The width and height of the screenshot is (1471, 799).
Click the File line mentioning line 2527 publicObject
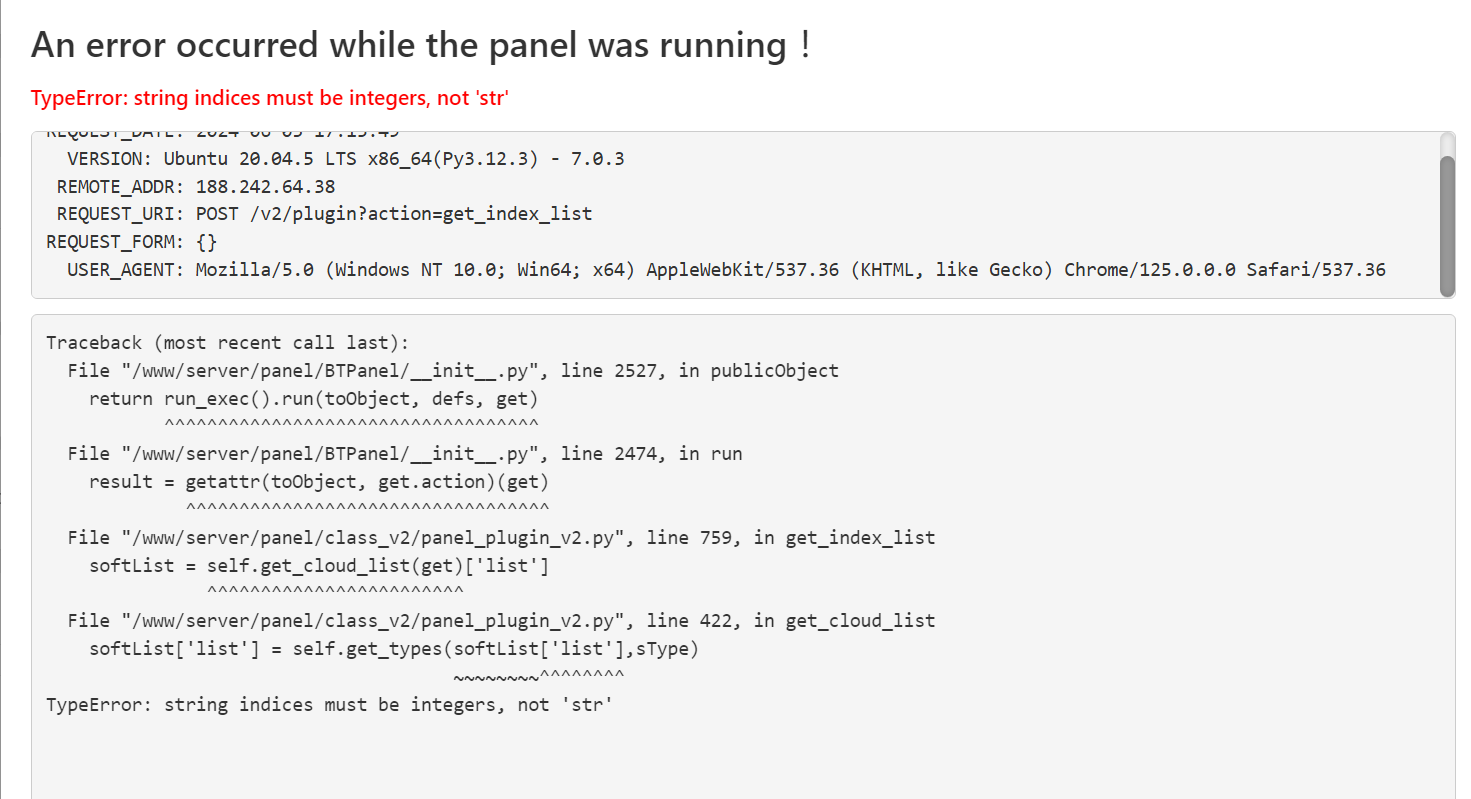click(452, 371)
